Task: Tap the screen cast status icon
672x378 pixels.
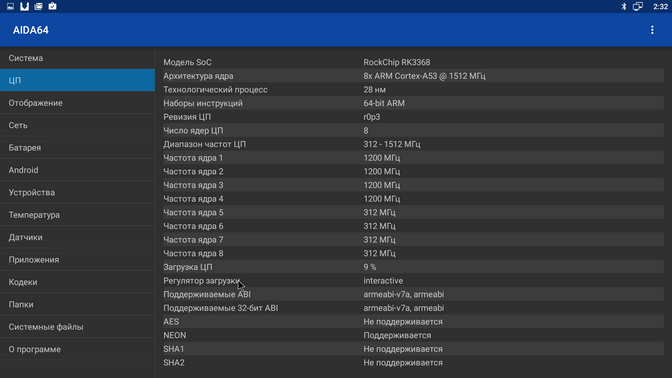Action: coord(638,6)
